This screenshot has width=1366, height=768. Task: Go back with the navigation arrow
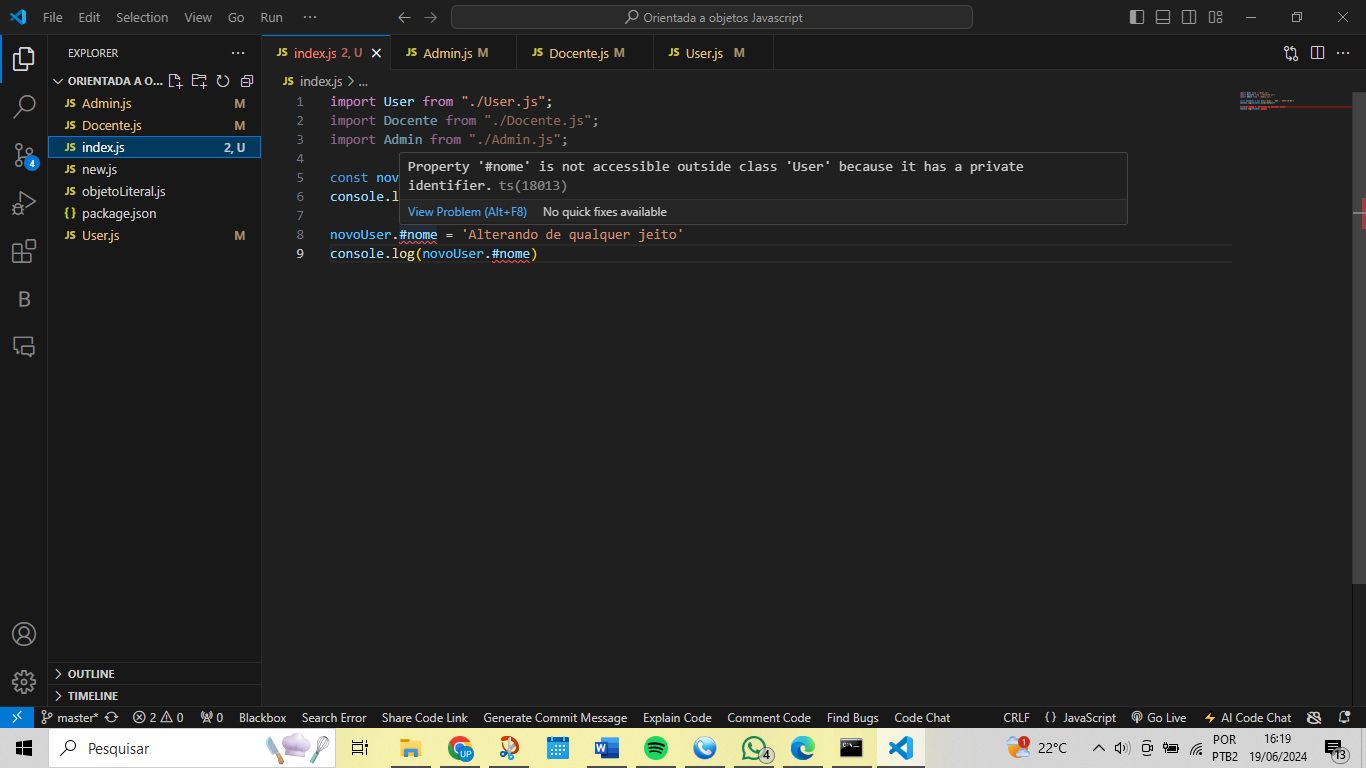(404, 17)
